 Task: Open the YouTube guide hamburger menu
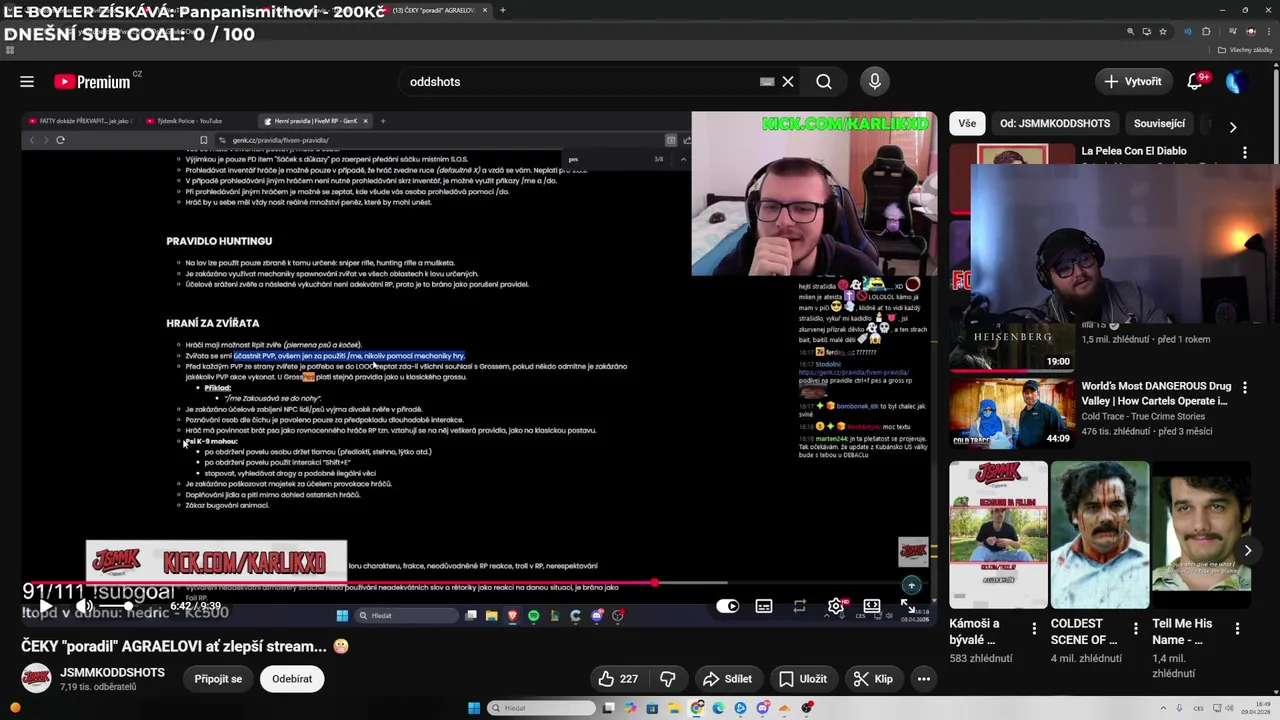(27, 82)
